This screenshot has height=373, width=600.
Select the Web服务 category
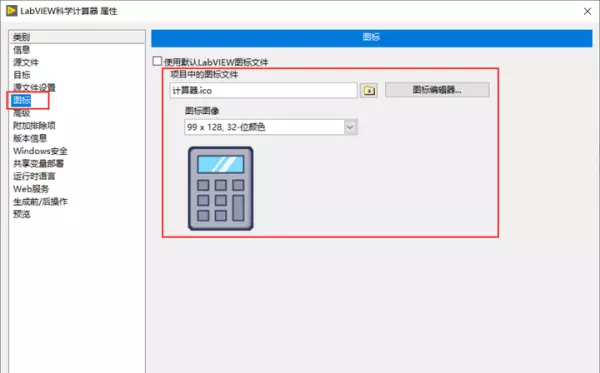click(x=31, y=189)
